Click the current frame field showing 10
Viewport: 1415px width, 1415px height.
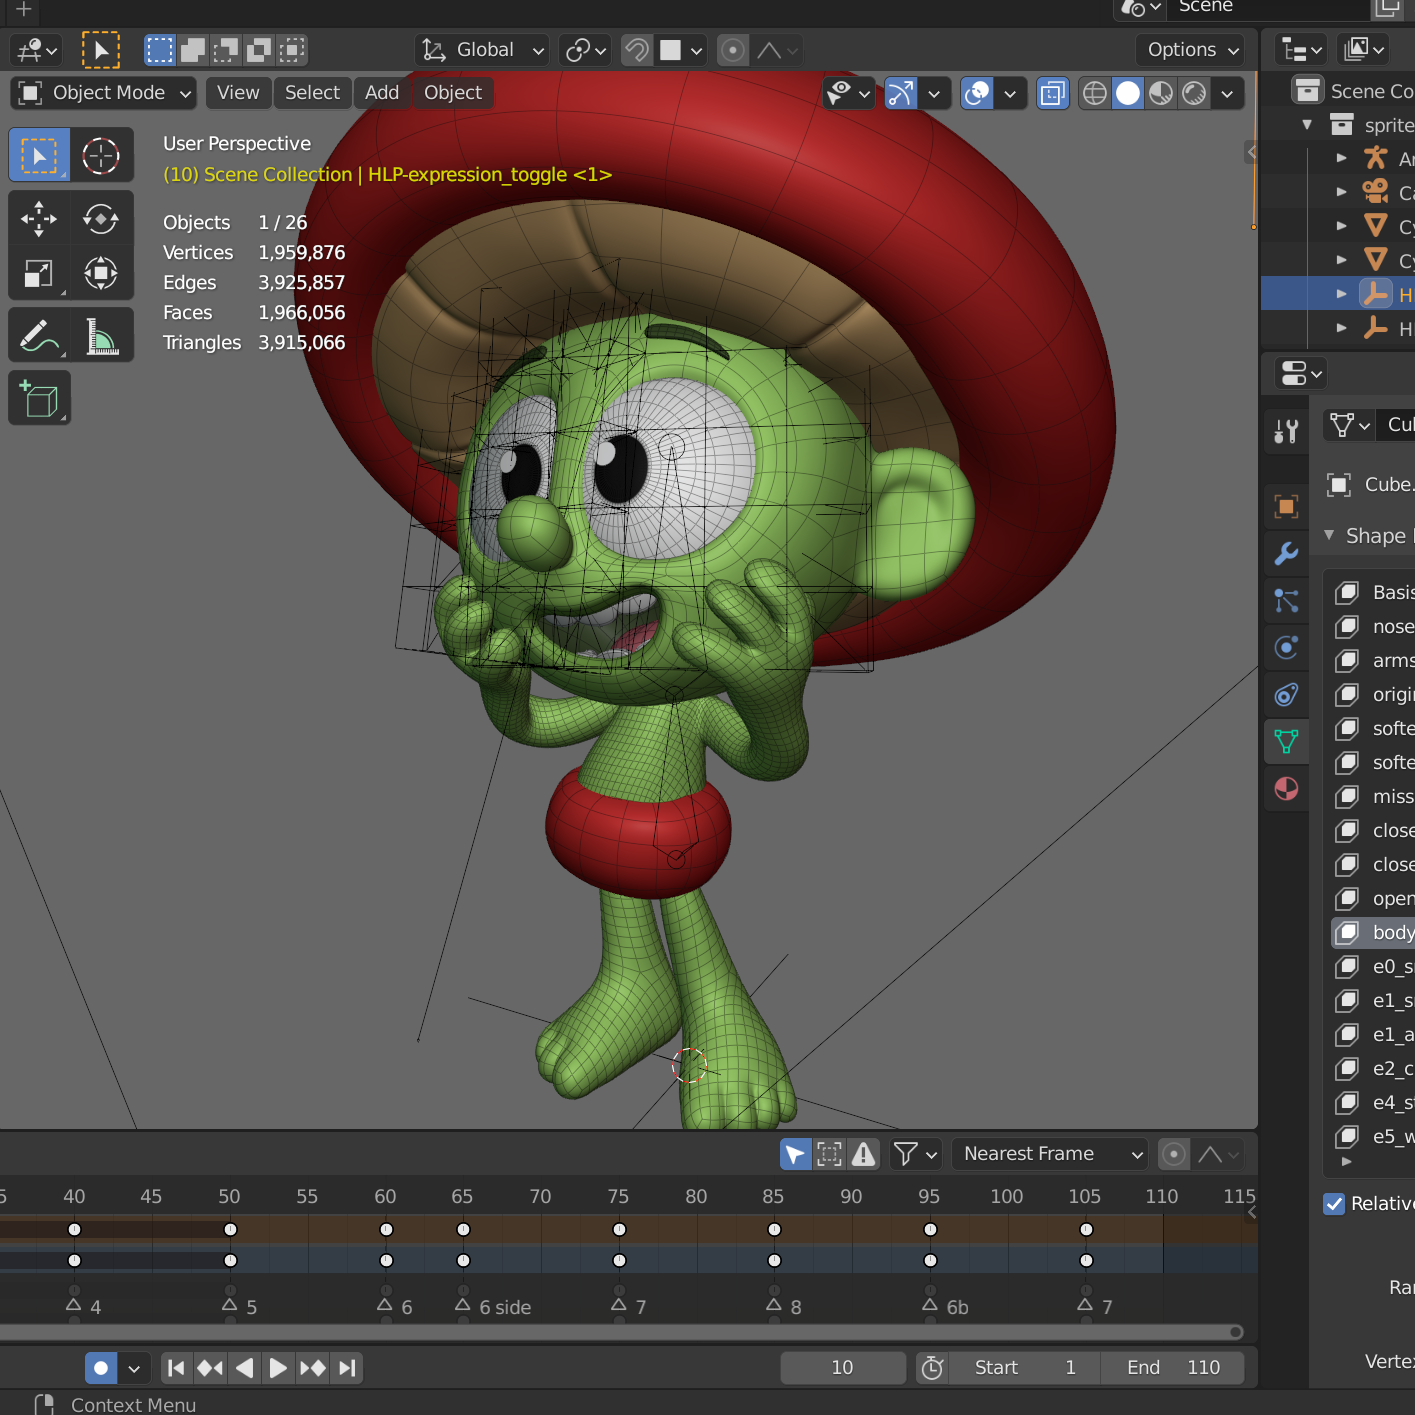843,1367
